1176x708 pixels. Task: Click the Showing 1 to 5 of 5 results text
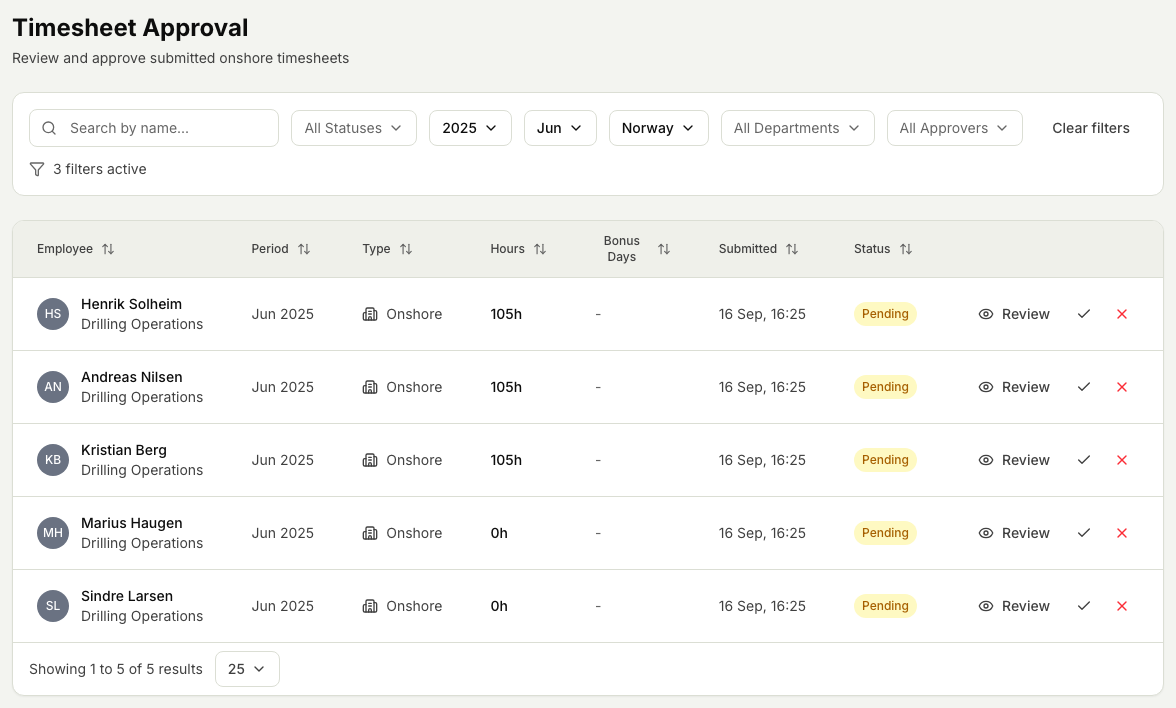pyautogui.click(x=116, y=669)
